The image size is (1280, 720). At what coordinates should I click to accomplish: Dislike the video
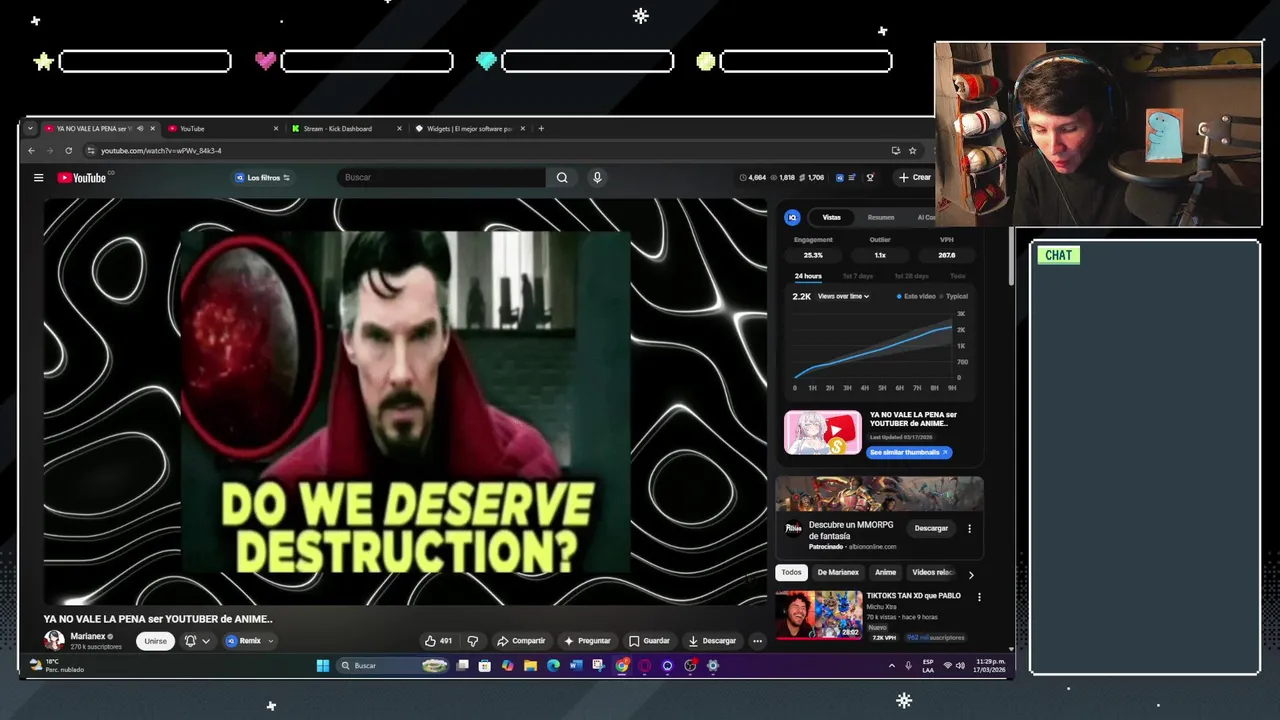point(473,641)
